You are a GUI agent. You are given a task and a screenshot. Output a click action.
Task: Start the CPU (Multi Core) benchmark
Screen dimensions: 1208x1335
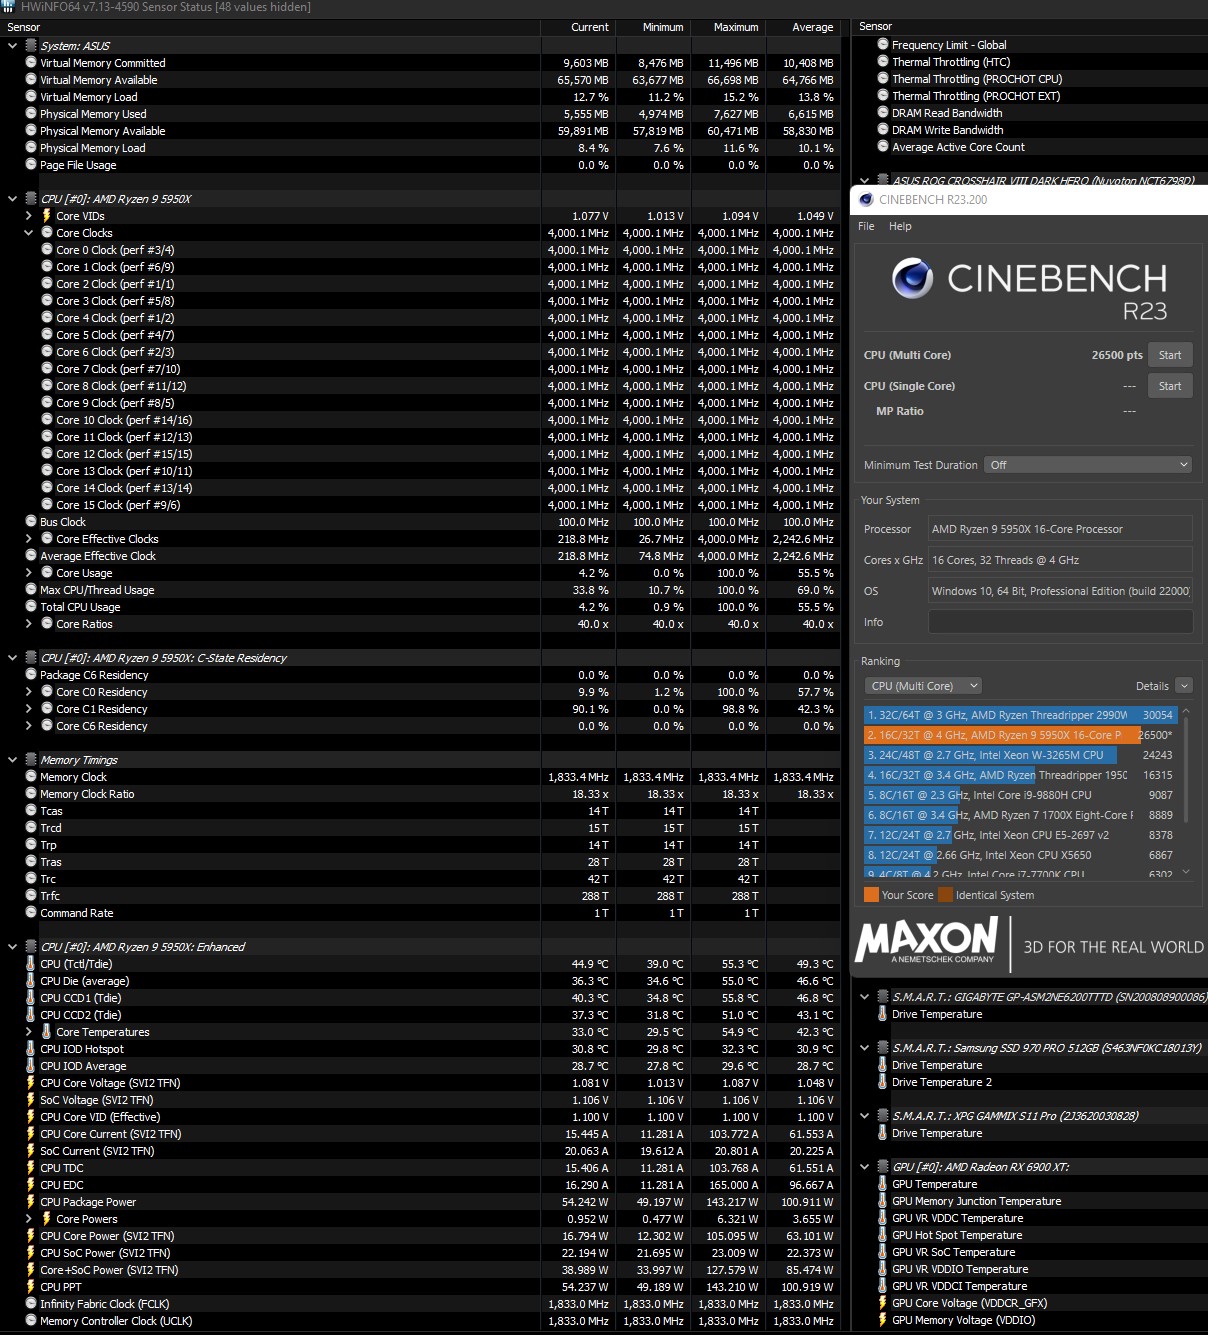click(x=1170, y=355)
